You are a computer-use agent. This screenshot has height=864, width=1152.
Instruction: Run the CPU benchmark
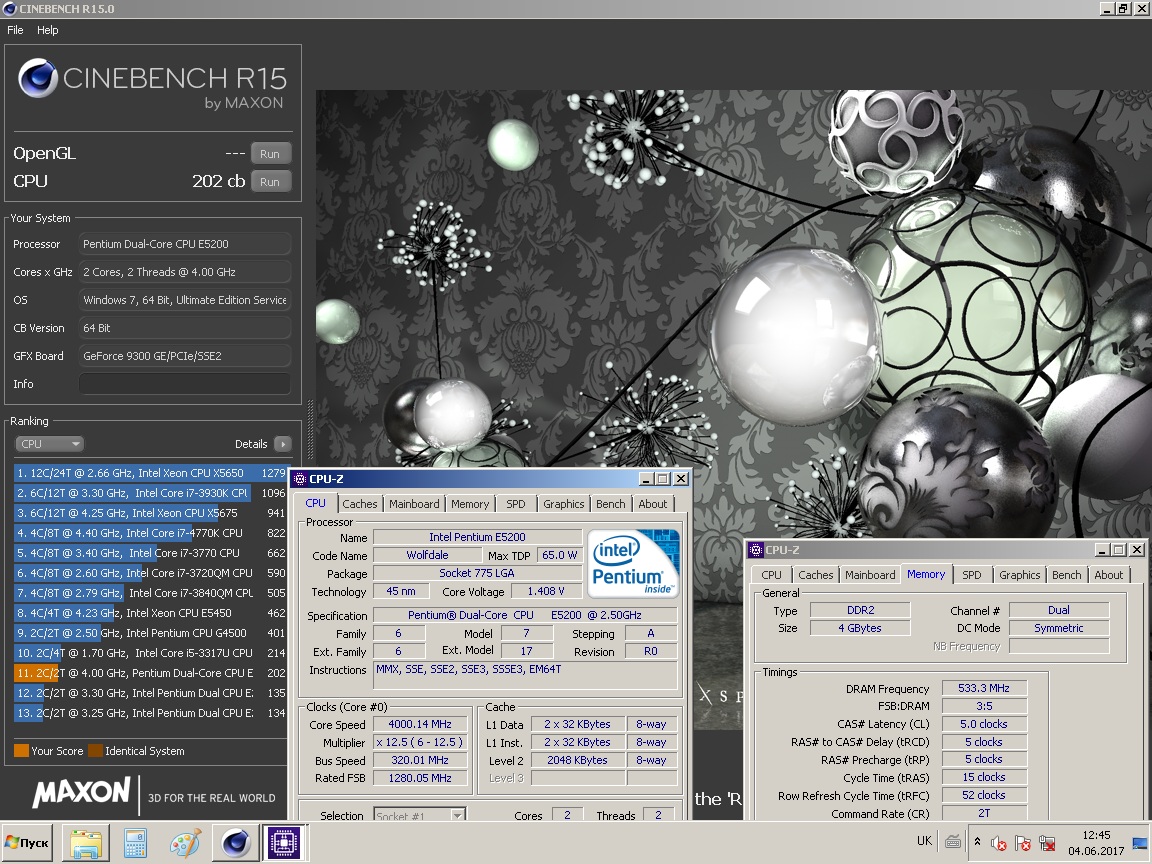pyautogui.click(x=270, y=181)
